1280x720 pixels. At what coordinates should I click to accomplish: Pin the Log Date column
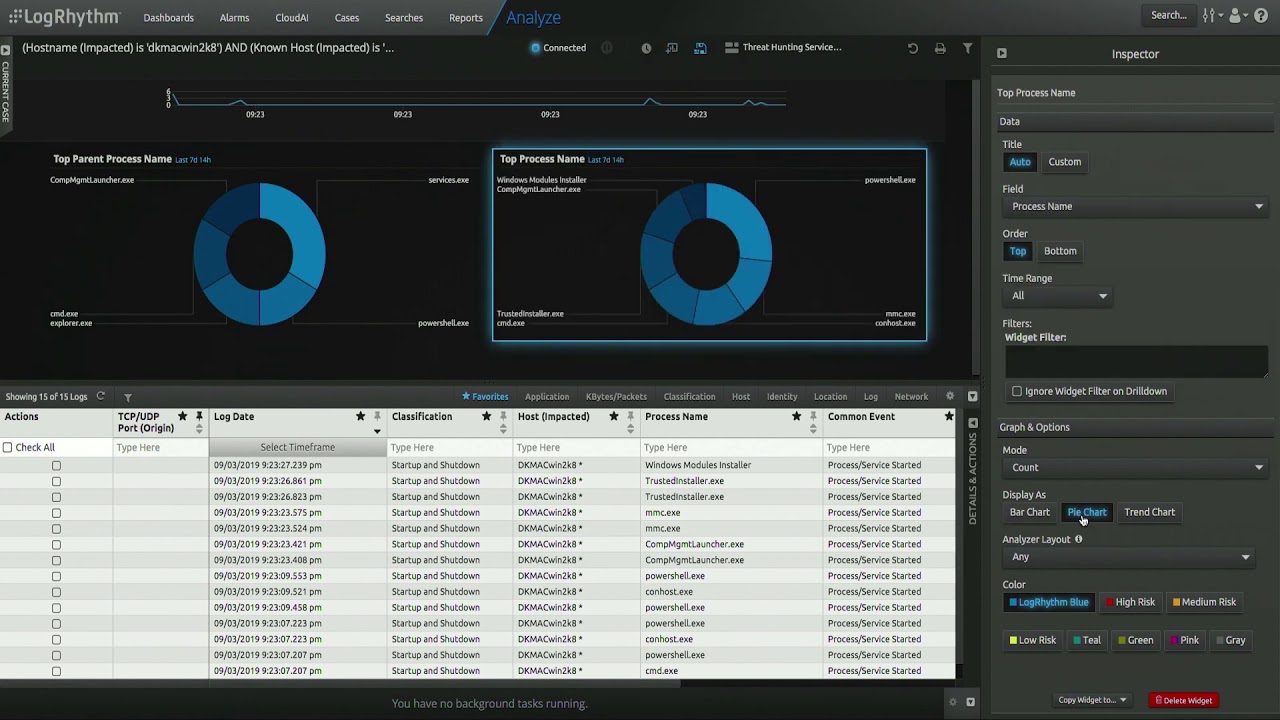click(x=377, y=416)
